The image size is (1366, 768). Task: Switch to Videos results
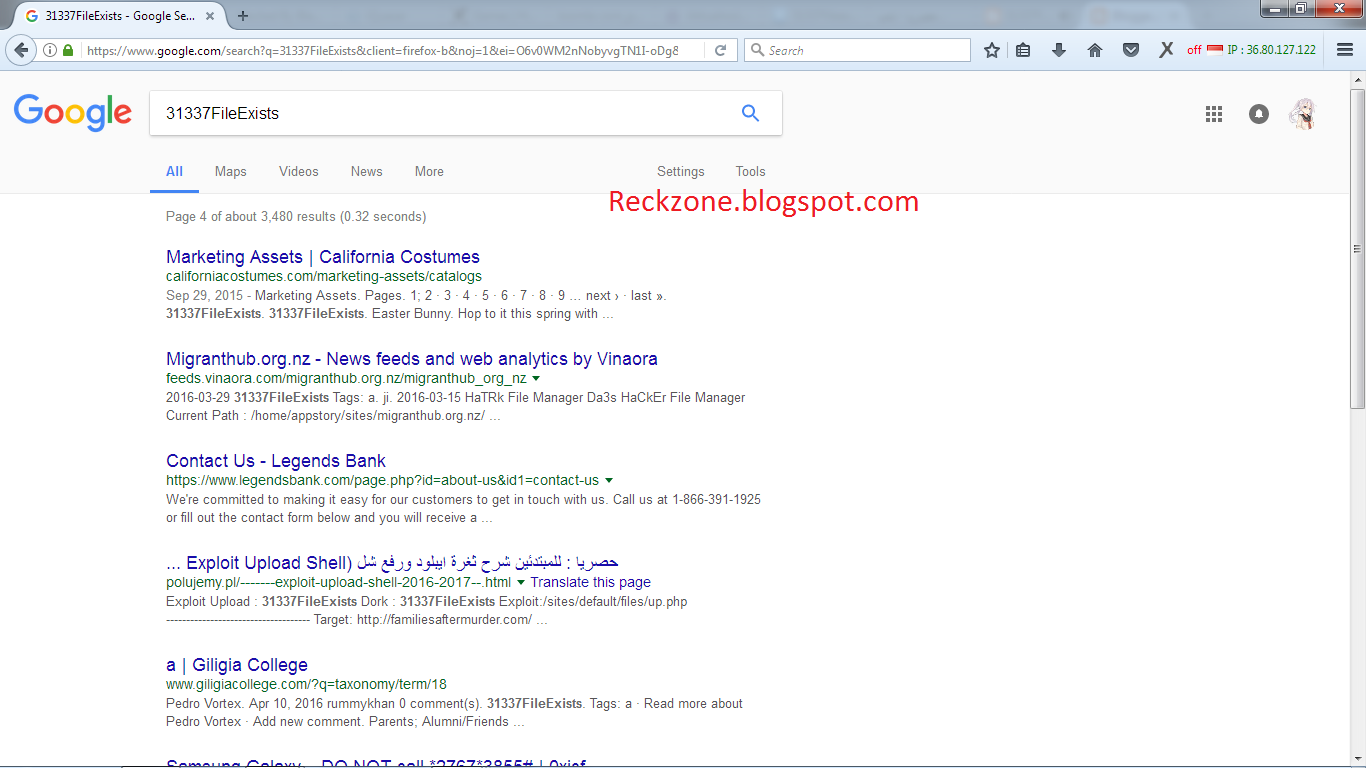[299, 171]
